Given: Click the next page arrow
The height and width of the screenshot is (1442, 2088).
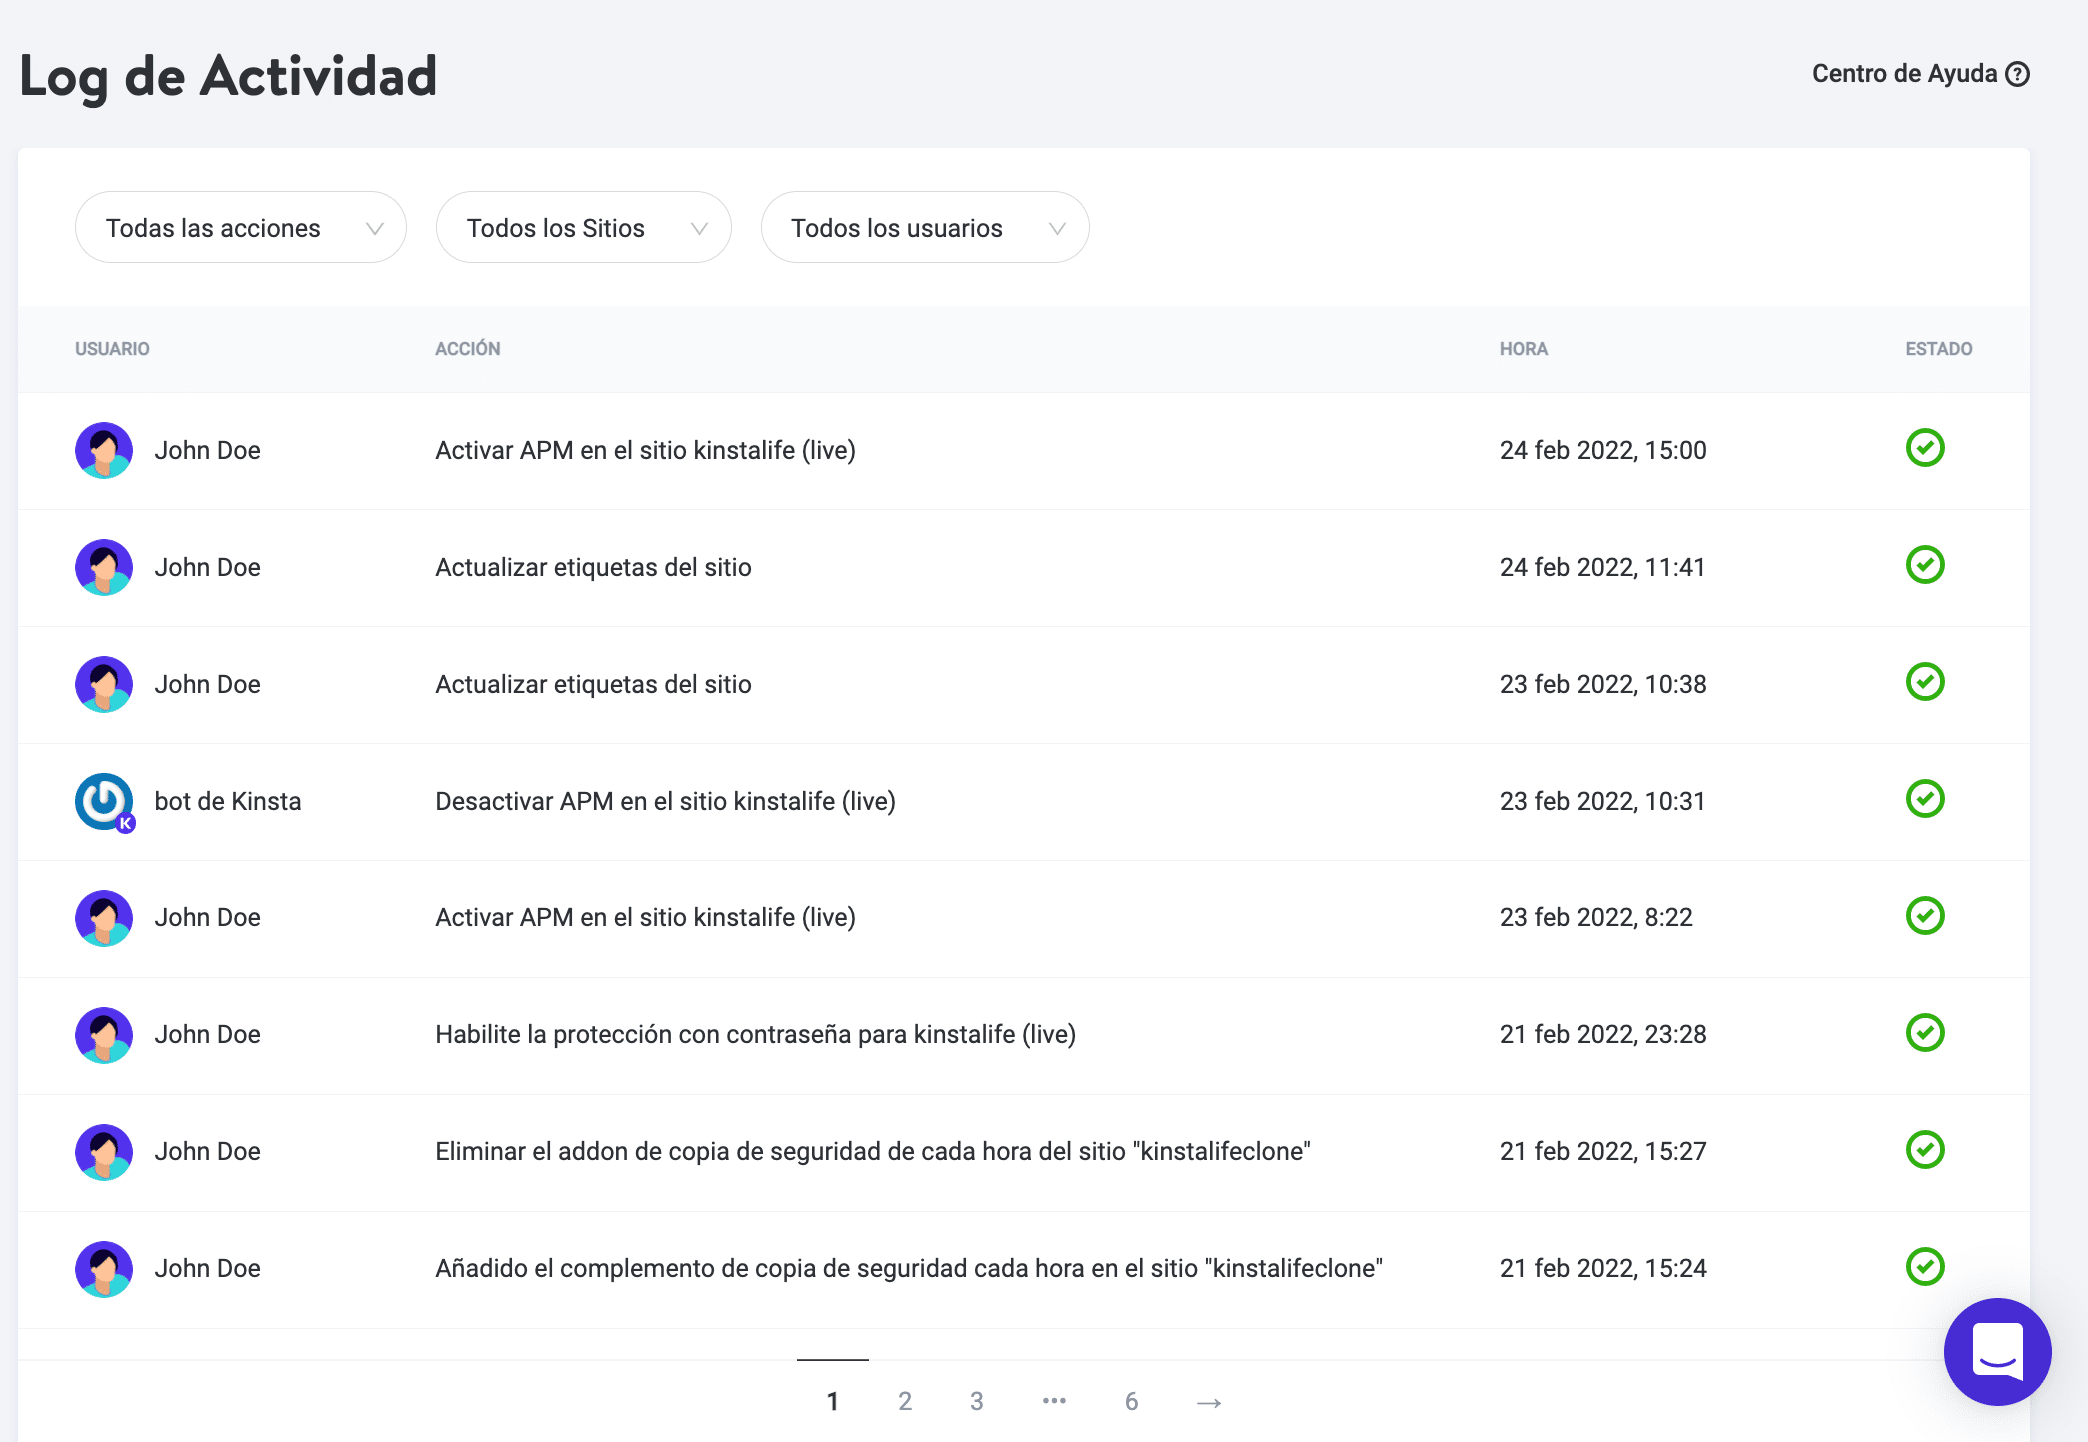Looking at the screenshot, I should pos(1208,1402).
